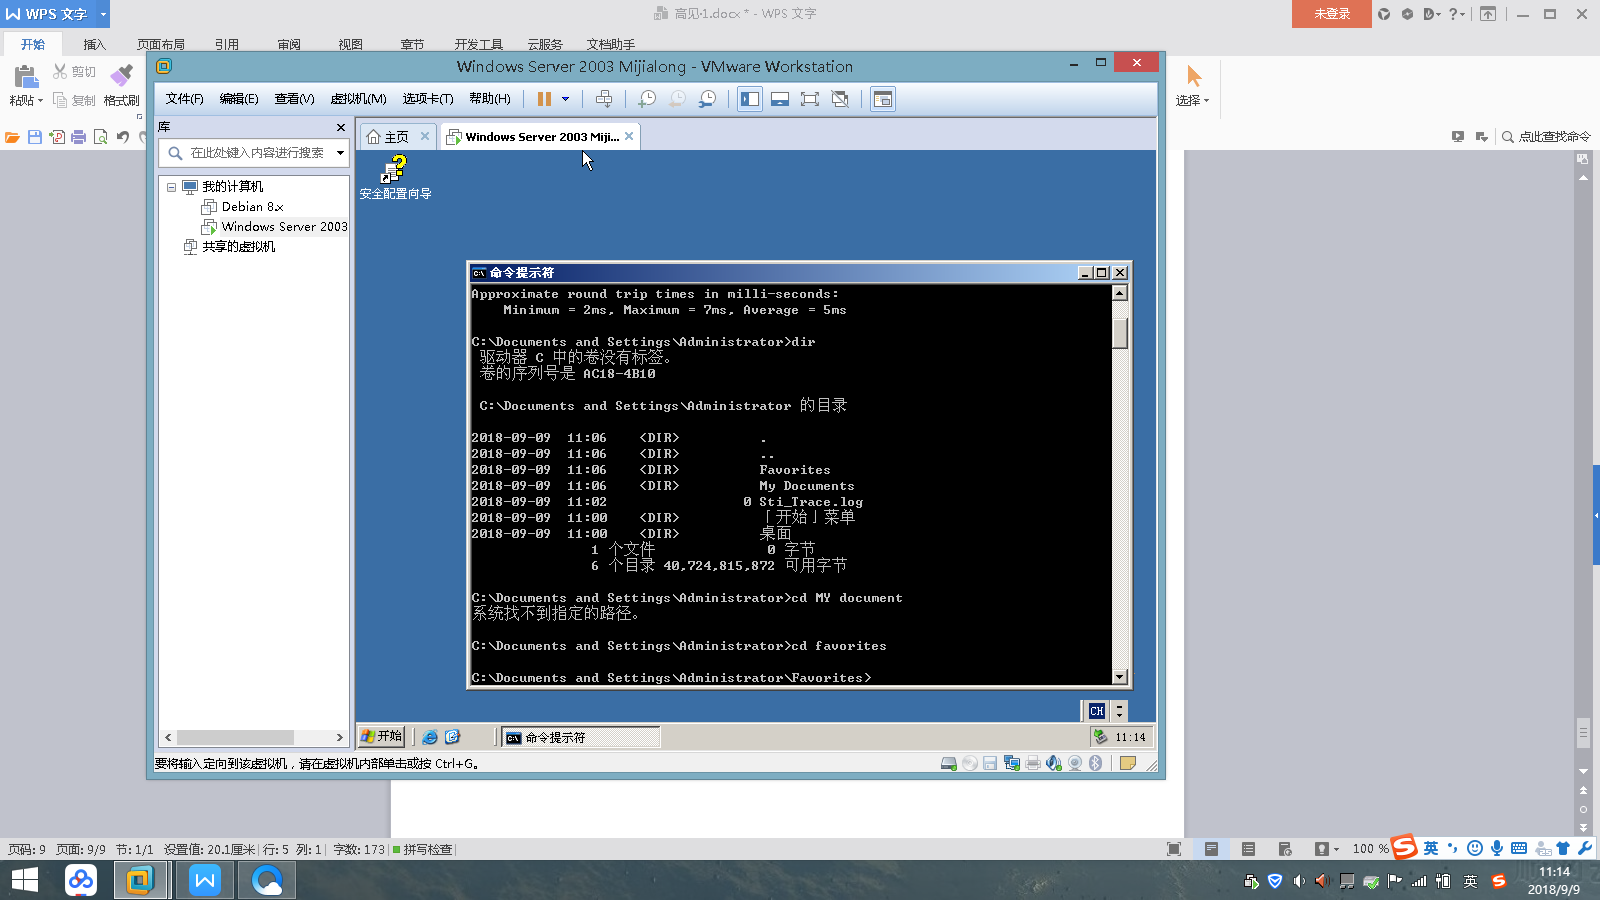
Task: Enter VMware full screen mode
Action: pyautogui.click(x=810, y=99)
